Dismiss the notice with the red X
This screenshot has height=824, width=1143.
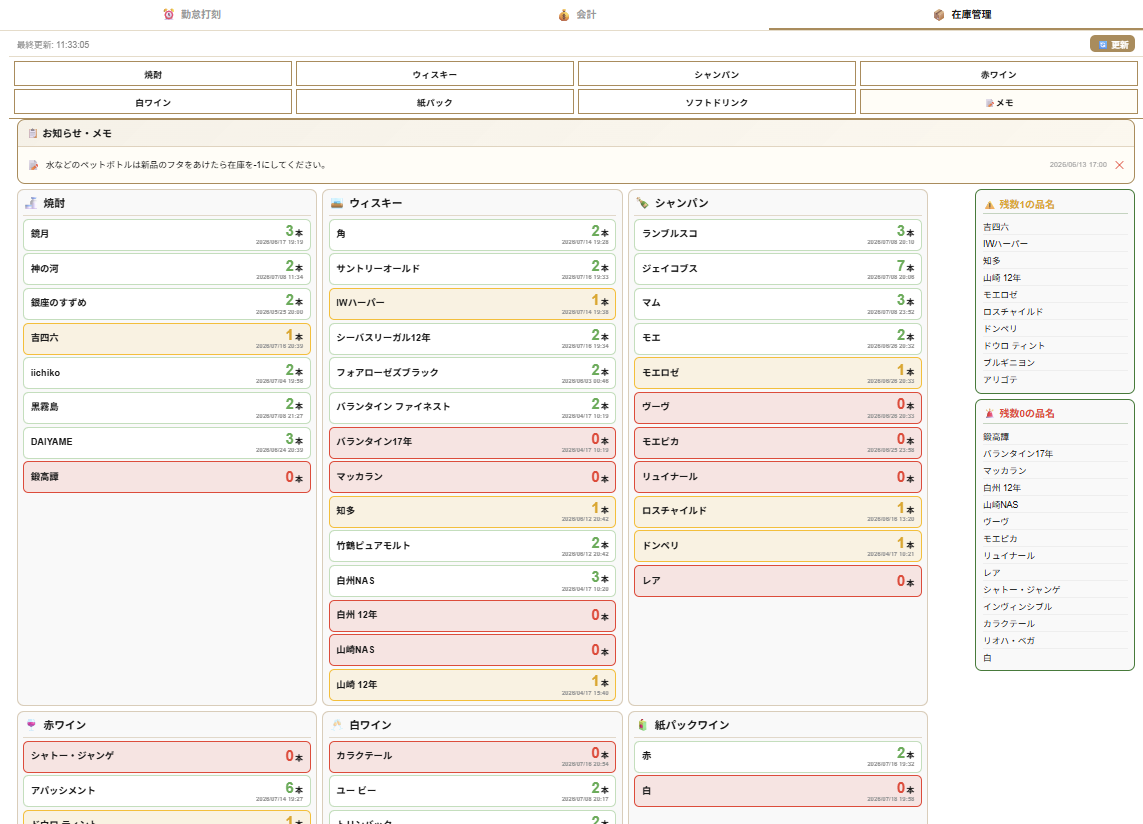[1120, 165]
